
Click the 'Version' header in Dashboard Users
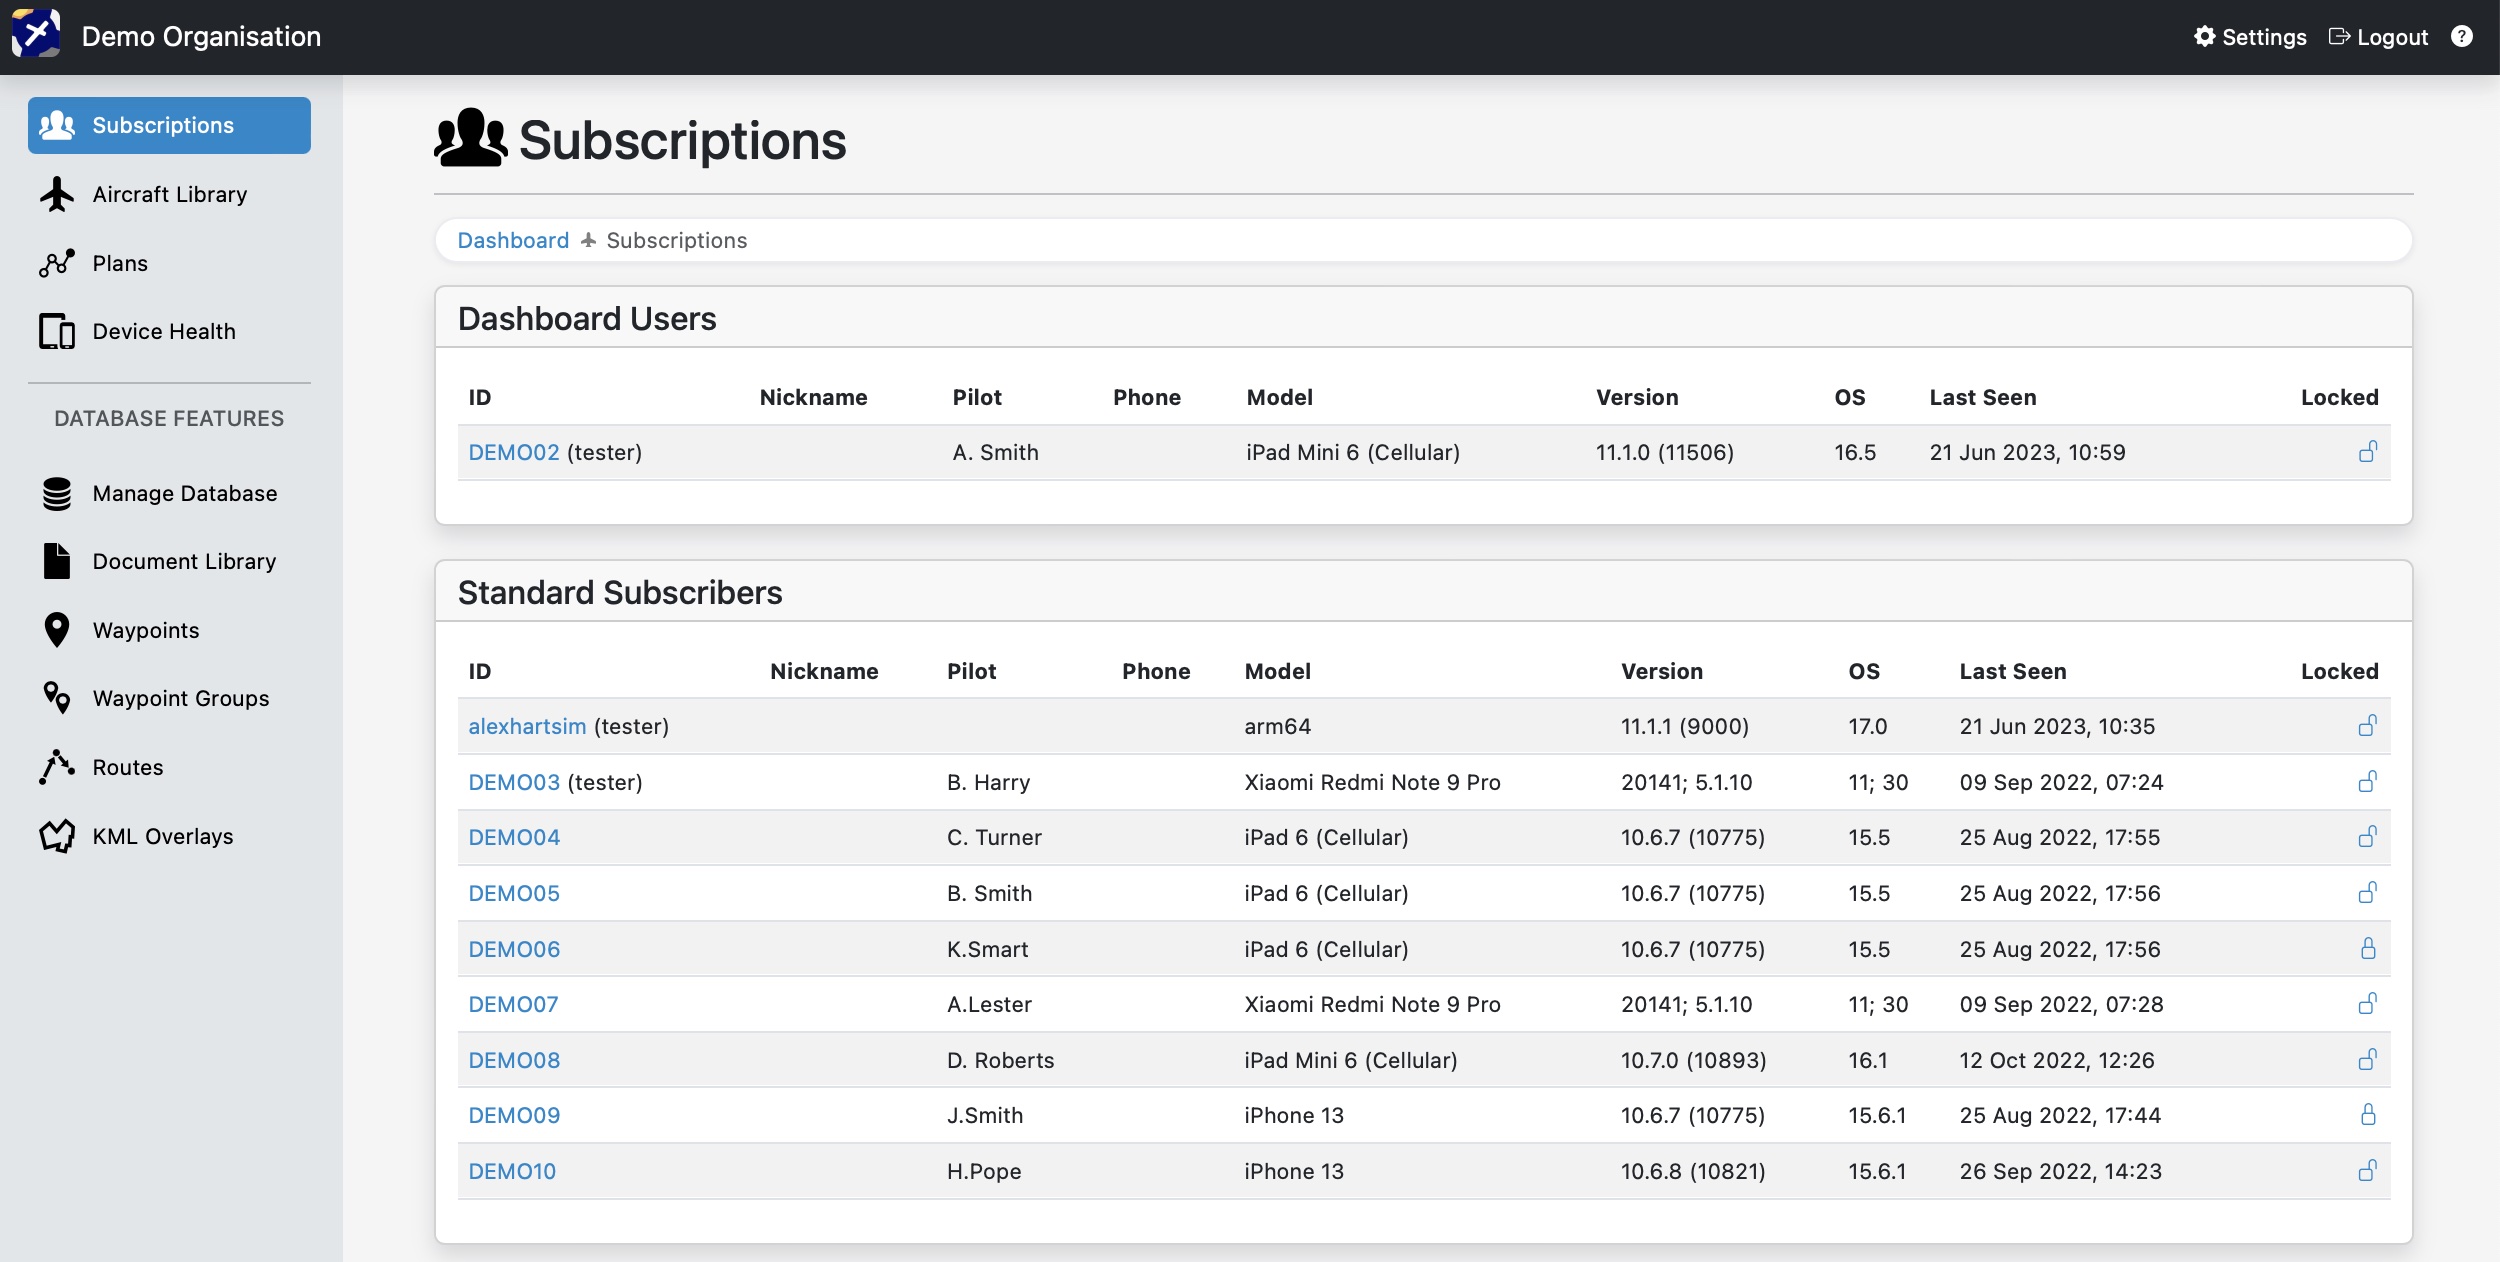coord(1637,397)
